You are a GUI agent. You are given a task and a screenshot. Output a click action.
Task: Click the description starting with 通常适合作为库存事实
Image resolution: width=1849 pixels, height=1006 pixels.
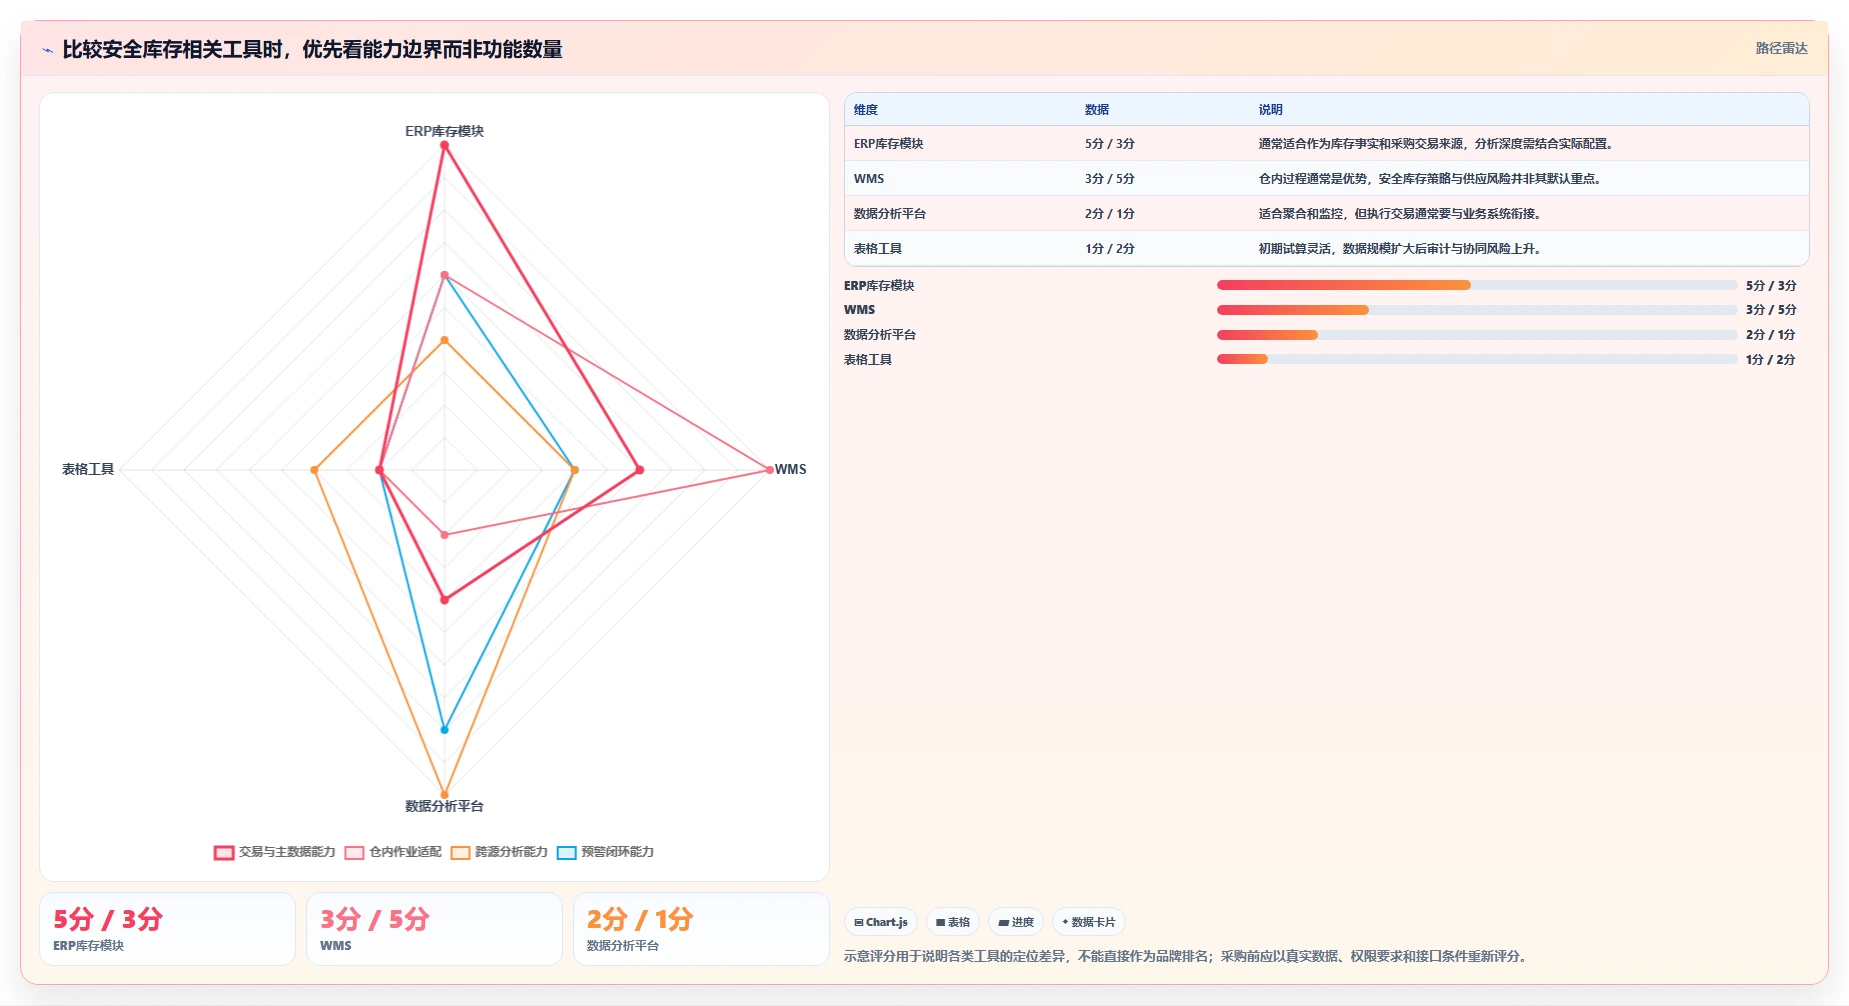[x=1435, y=144]
